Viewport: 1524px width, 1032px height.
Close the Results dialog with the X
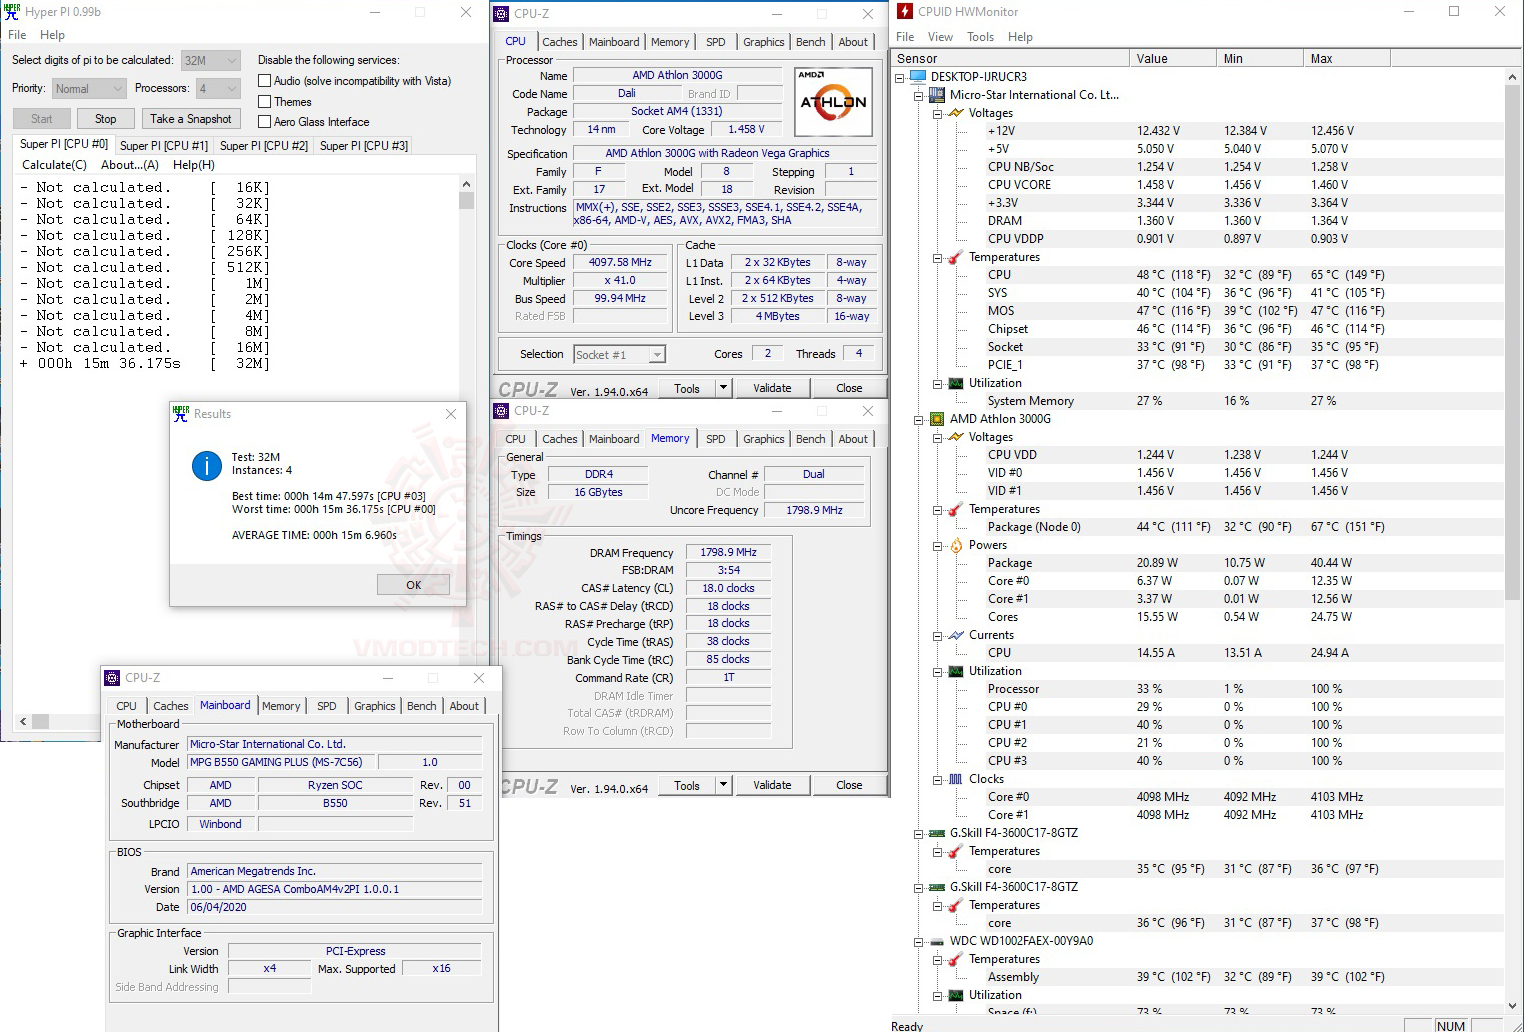tap(451, 413)
